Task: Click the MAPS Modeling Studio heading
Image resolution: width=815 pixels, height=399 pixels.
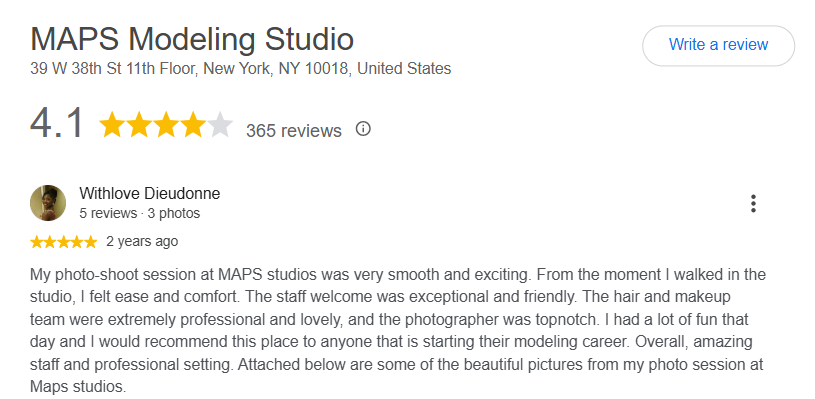Action: [192, 39]
